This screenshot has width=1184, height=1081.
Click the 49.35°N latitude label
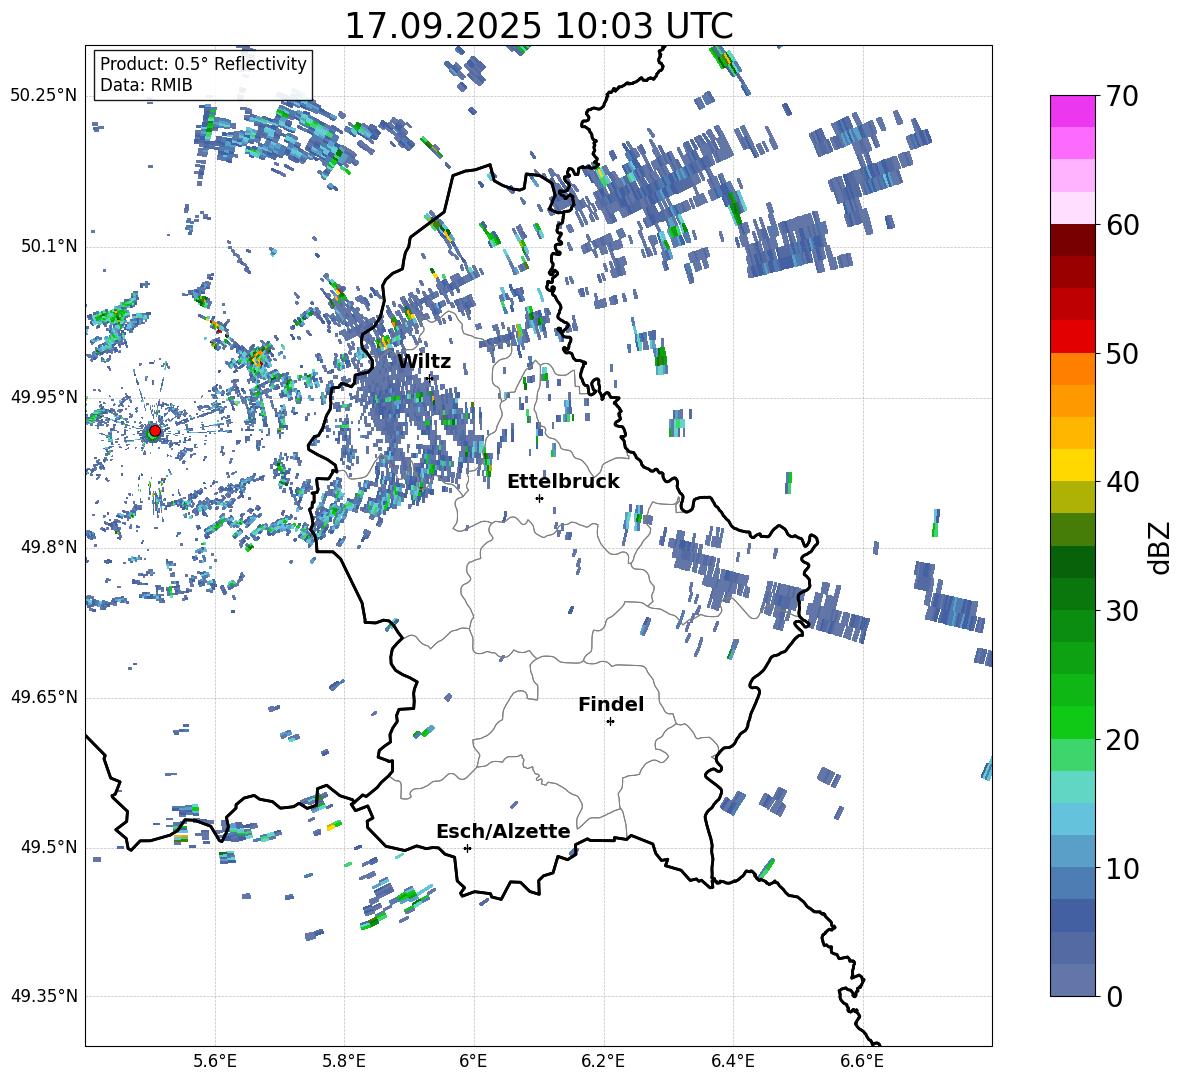tap(44, 996)
